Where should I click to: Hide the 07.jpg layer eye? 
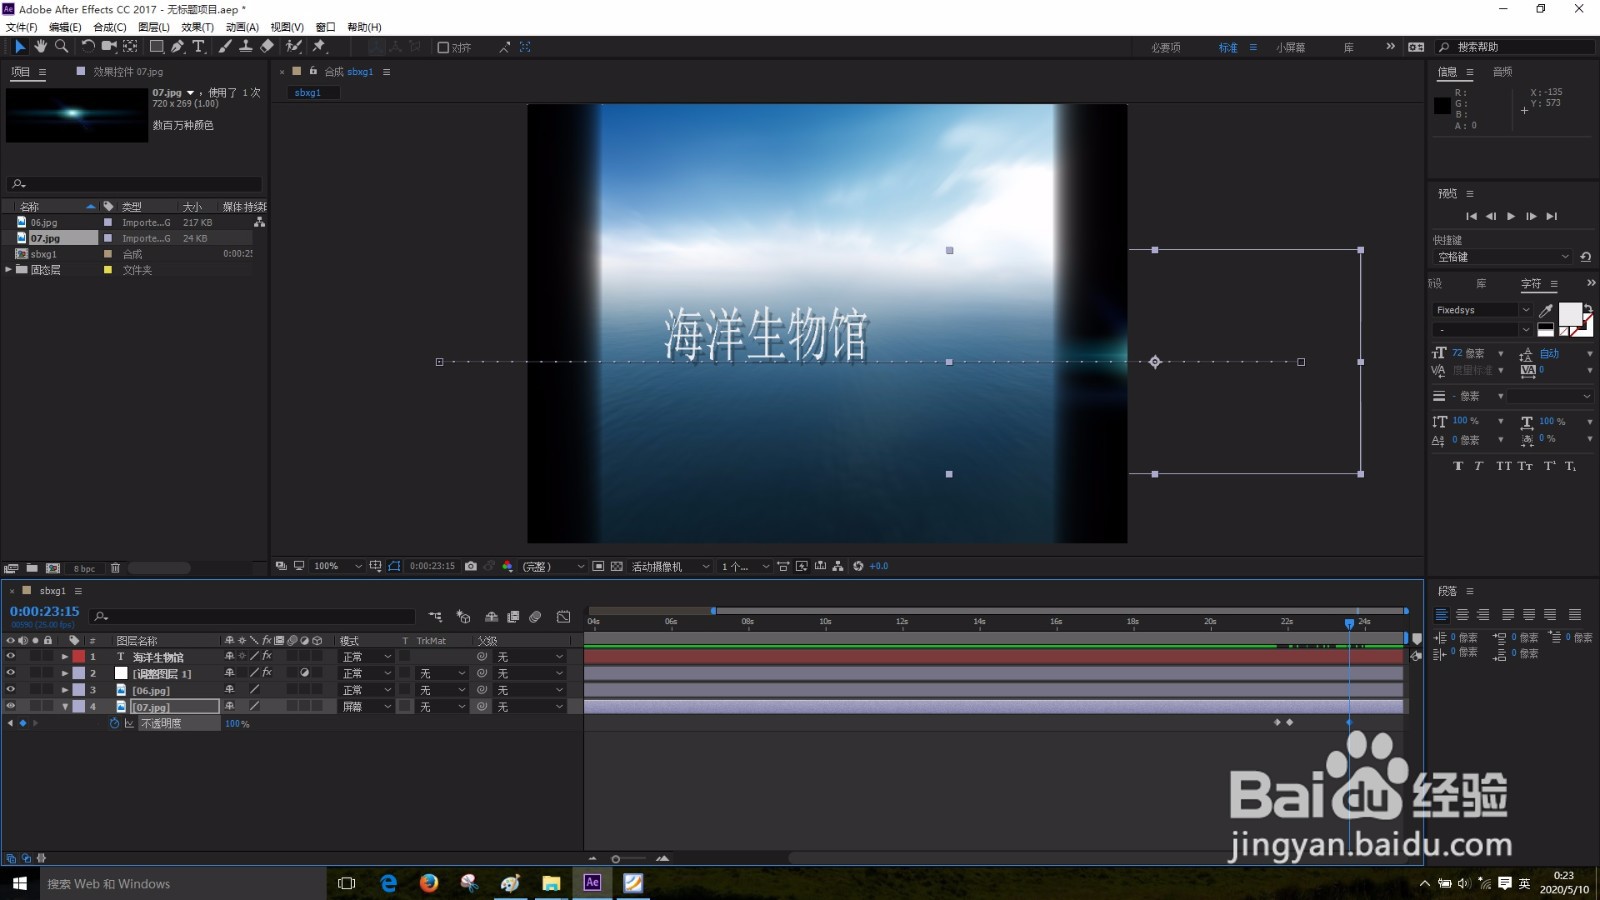[x=11, y=706]
